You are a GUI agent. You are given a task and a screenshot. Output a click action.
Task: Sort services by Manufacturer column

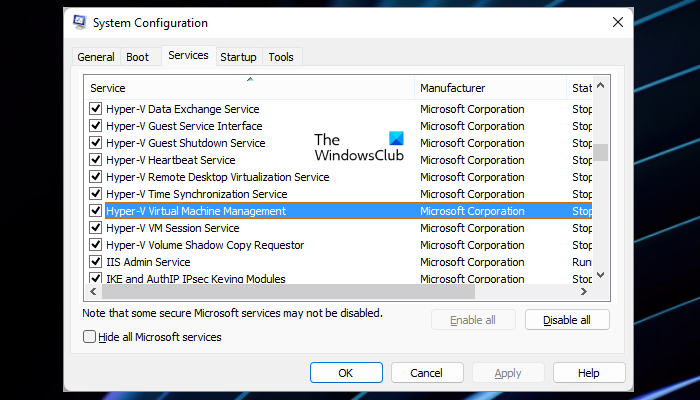click(490, 88)
